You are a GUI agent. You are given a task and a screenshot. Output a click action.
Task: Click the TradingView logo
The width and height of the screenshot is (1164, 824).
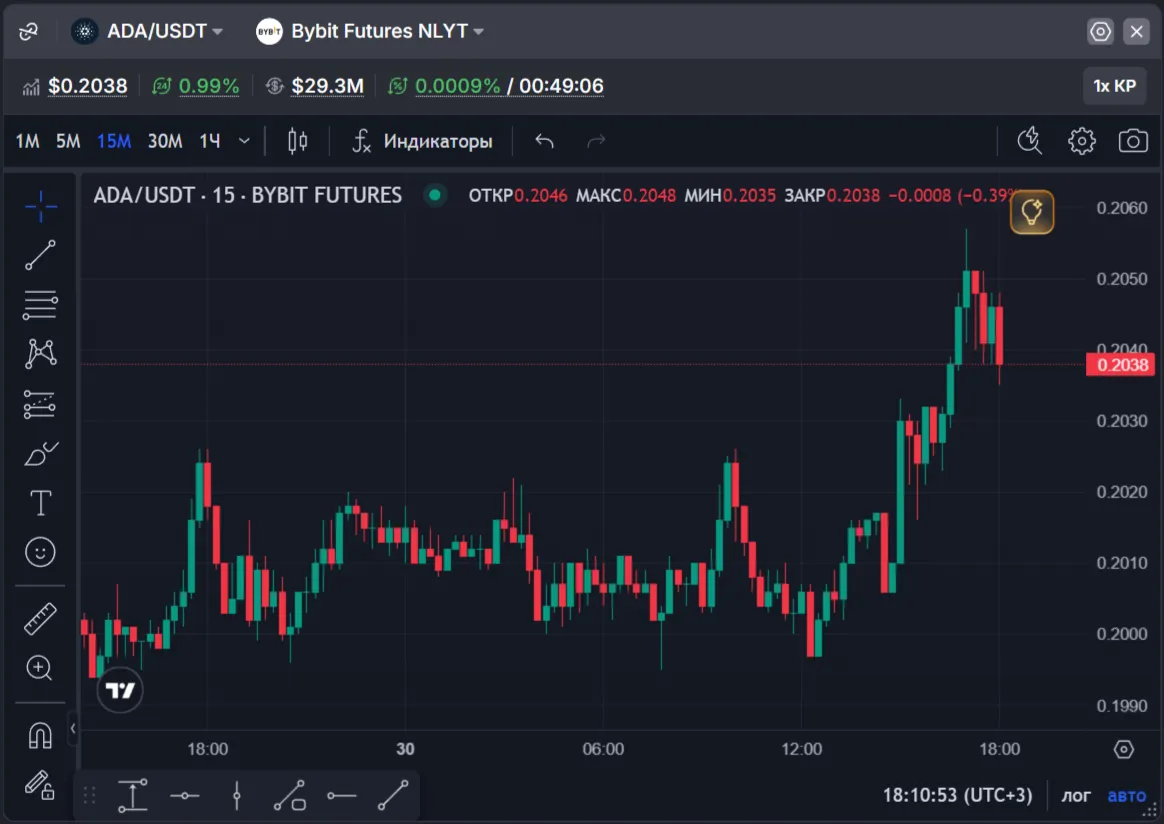[x=120, y=690]
